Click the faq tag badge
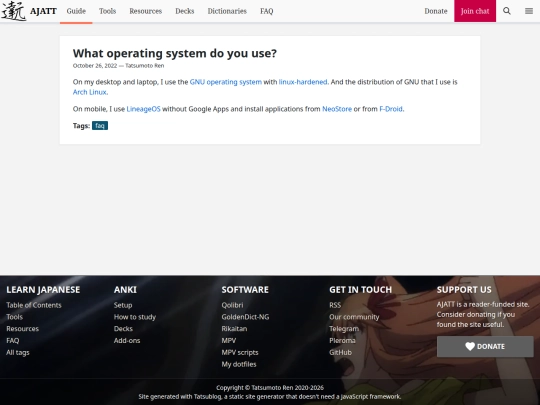Viewport: 540px width, 405px height. click(x=100, y=126)
